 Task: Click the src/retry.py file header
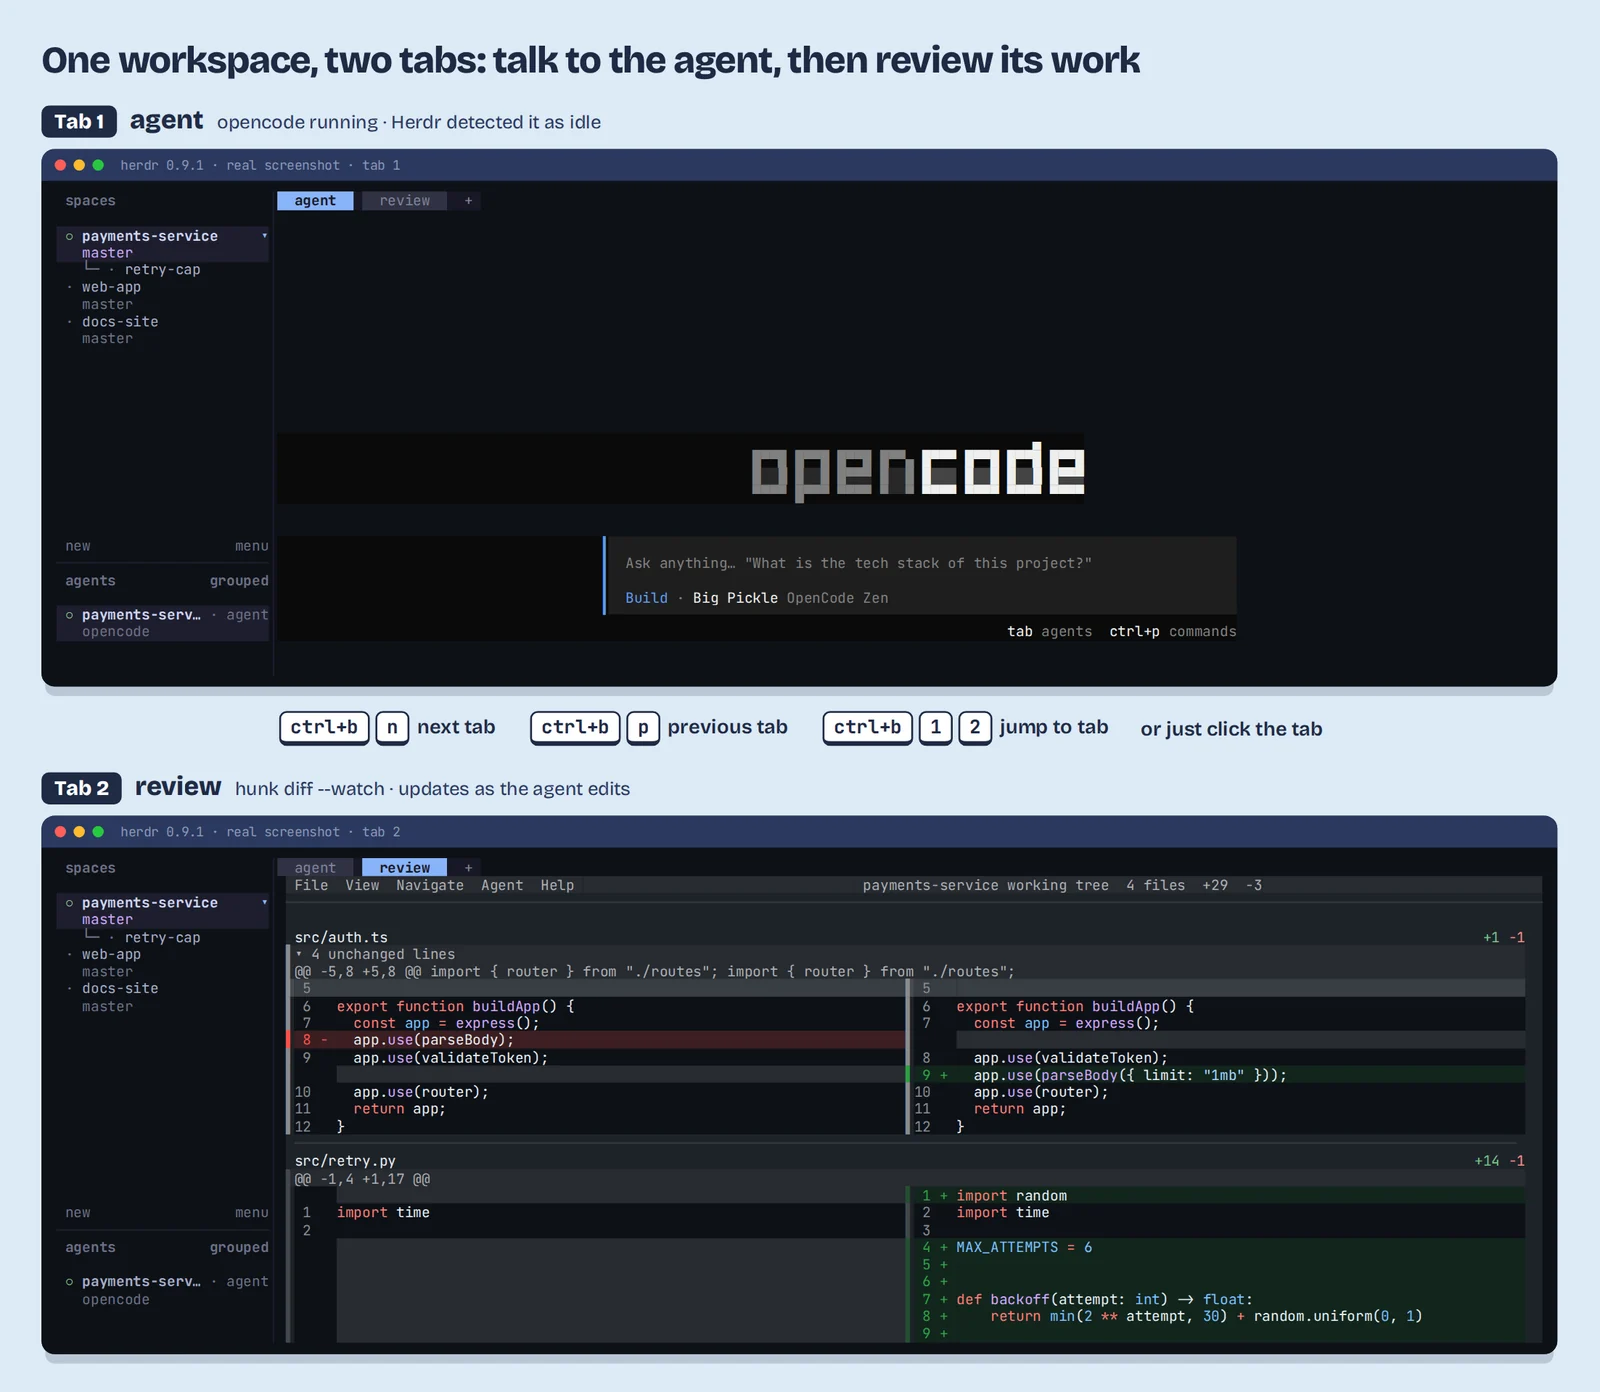pos(345,1161)
